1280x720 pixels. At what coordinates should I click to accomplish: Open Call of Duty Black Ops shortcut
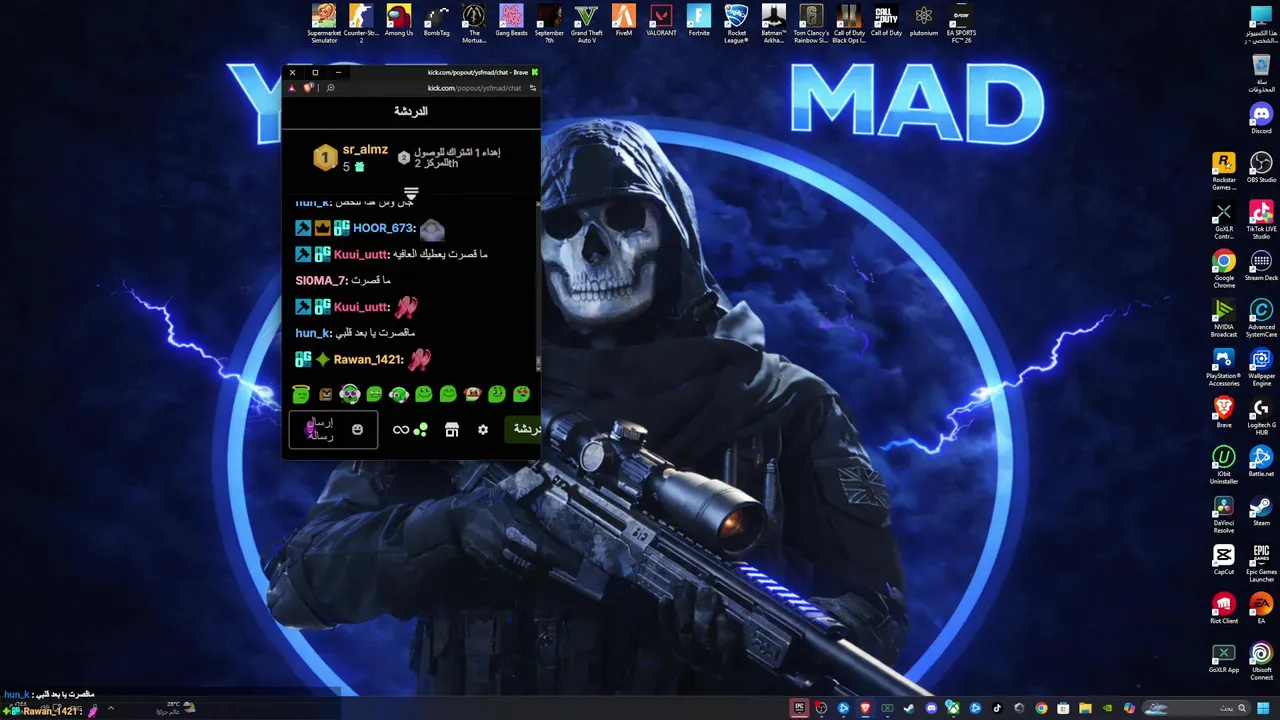pyautogui.click(x=849, y=24)
